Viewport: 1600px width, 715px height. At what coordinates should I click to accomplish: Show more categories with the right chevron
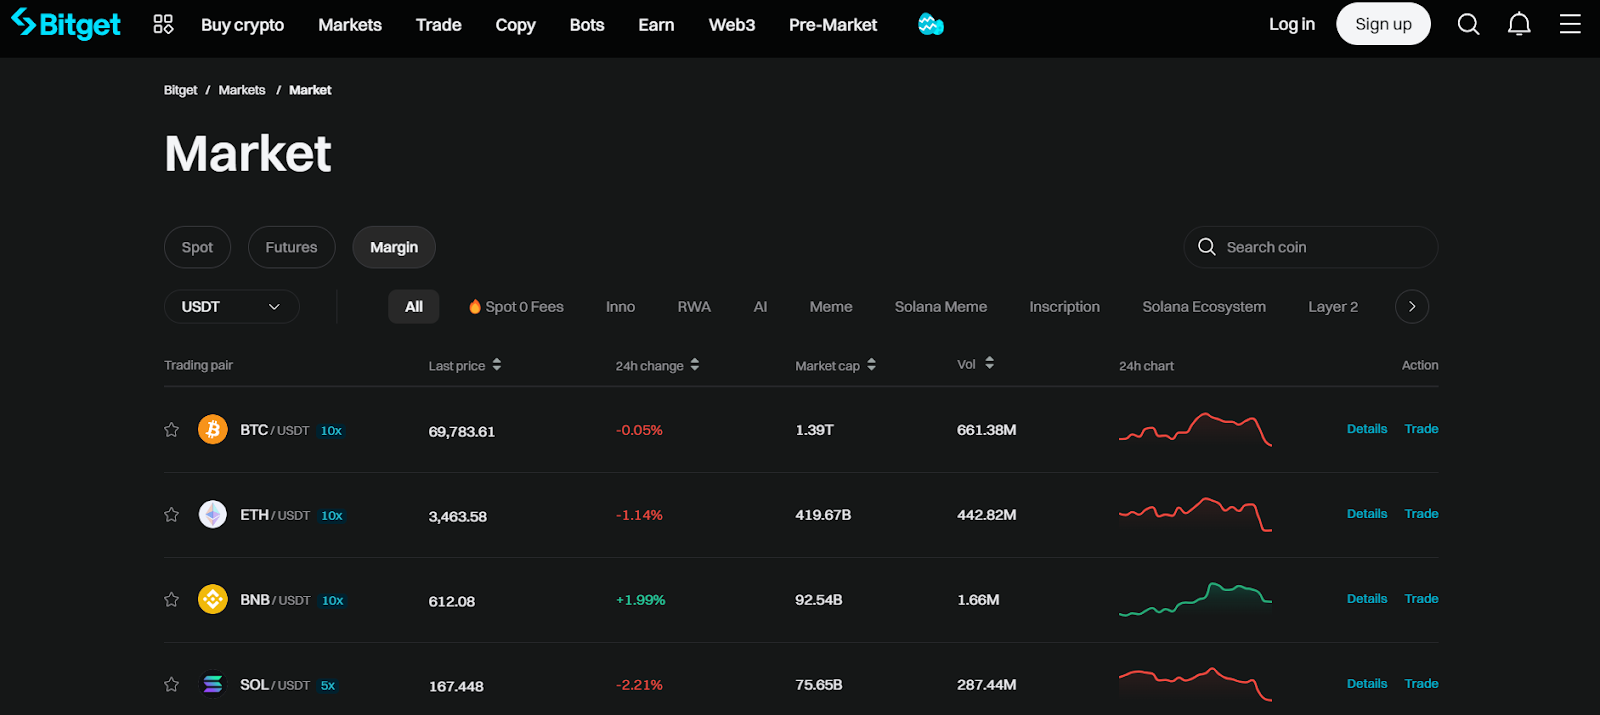point(1412,307)
